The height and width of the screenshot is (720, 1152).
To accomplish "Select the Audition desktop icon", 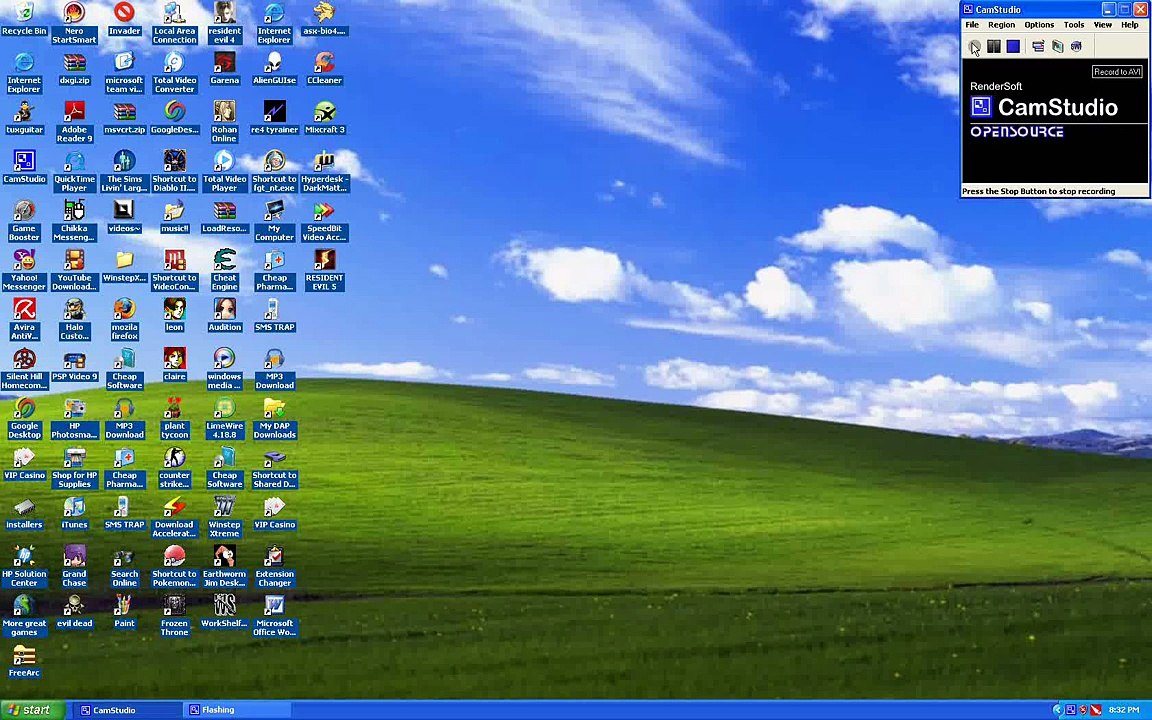I will 224,315.
